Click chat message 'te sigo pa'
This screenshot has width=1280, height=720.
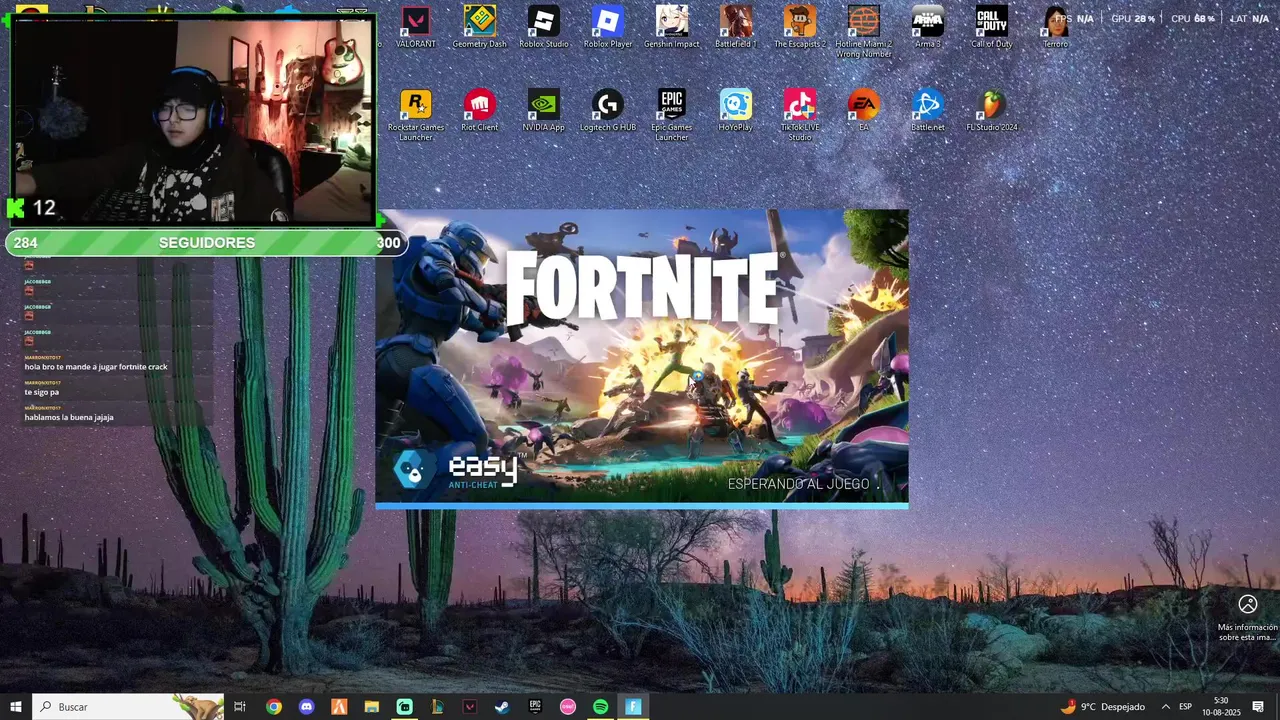coord(42,392)
